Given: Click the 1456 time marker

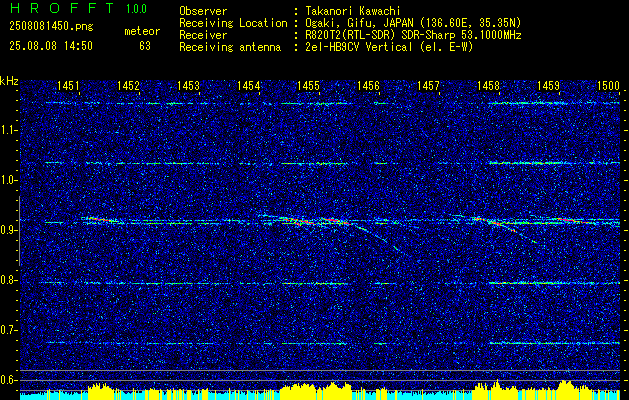Looking at the screenshot, I should (368, 85).
